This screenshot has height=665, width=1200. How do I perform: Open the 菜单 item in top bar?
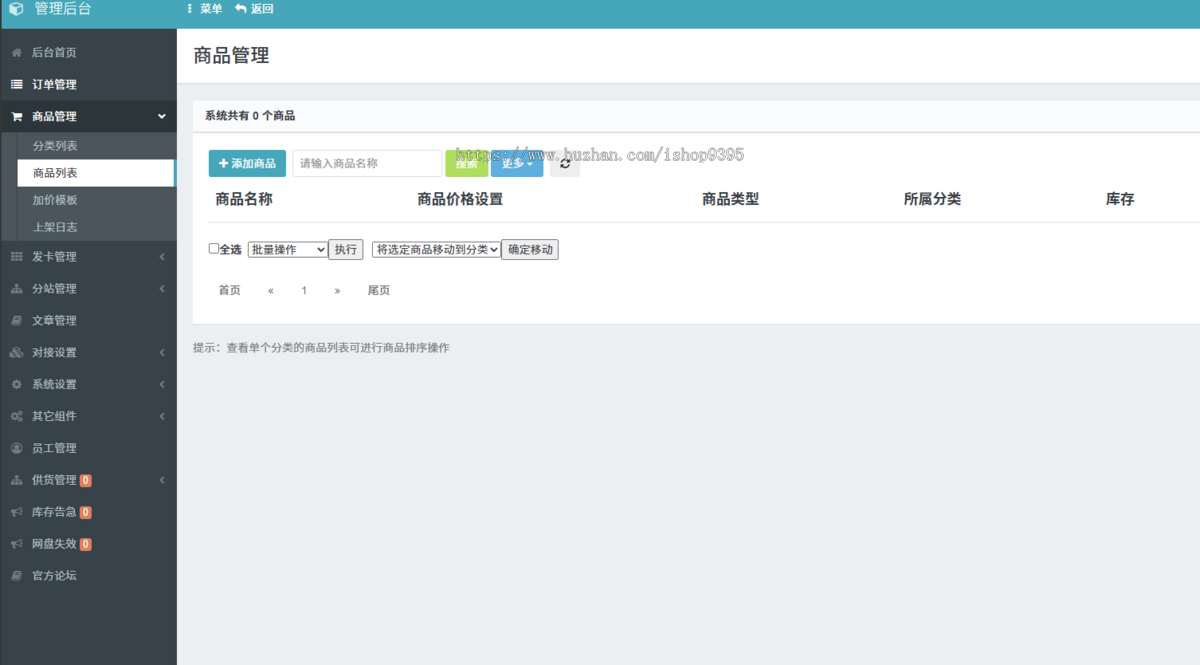point(205,9)
